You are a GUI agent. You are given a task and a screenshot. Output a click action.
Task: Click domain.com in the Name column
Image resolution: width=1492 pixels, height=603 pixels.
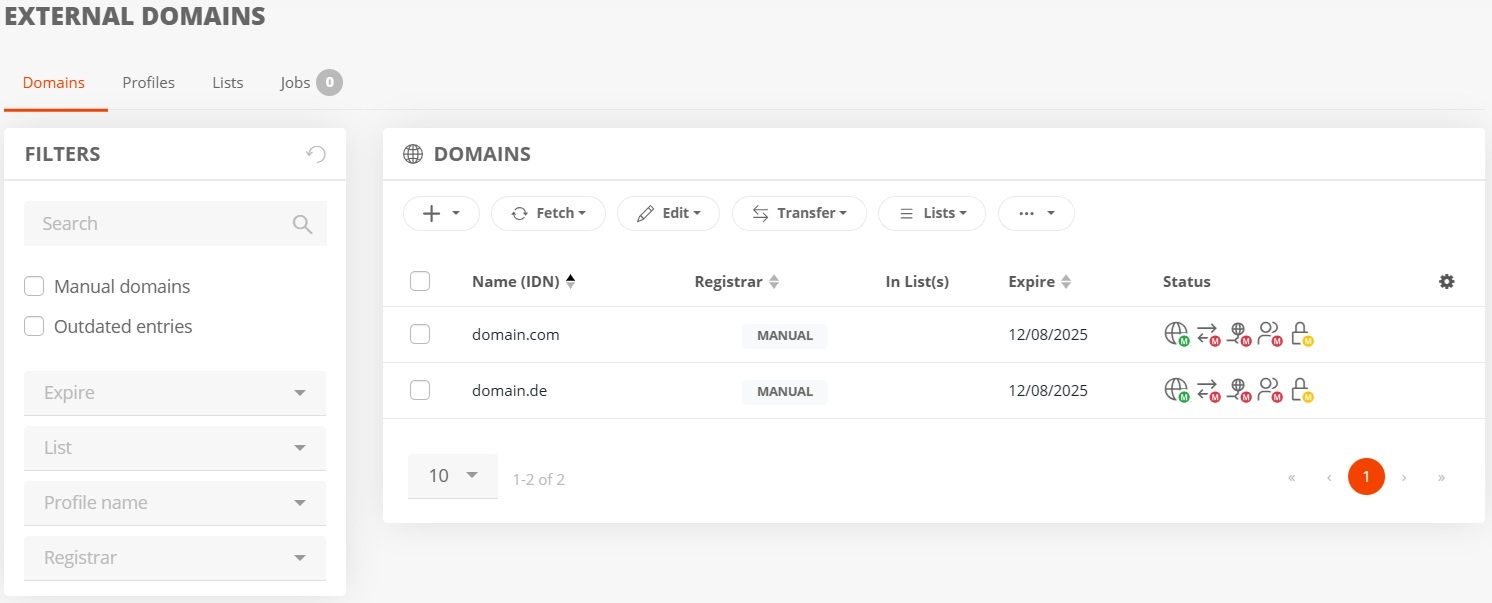tap(516, 335)
